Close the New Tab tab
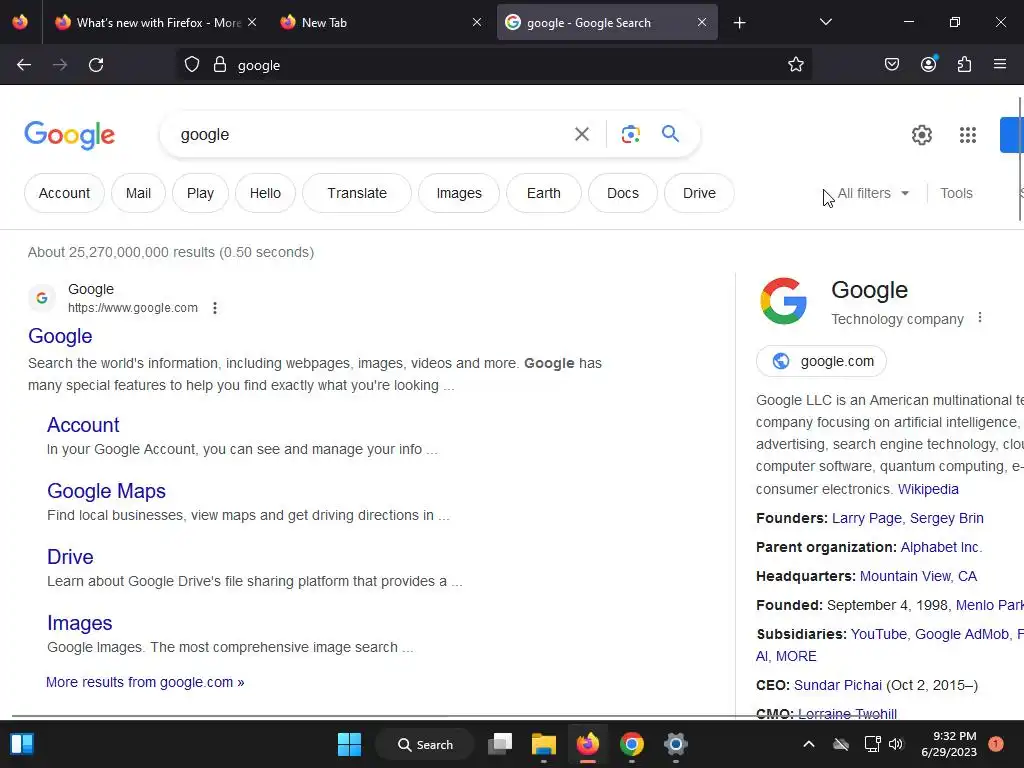Viewport: 1024px width, 768px height. click(477, 22)
